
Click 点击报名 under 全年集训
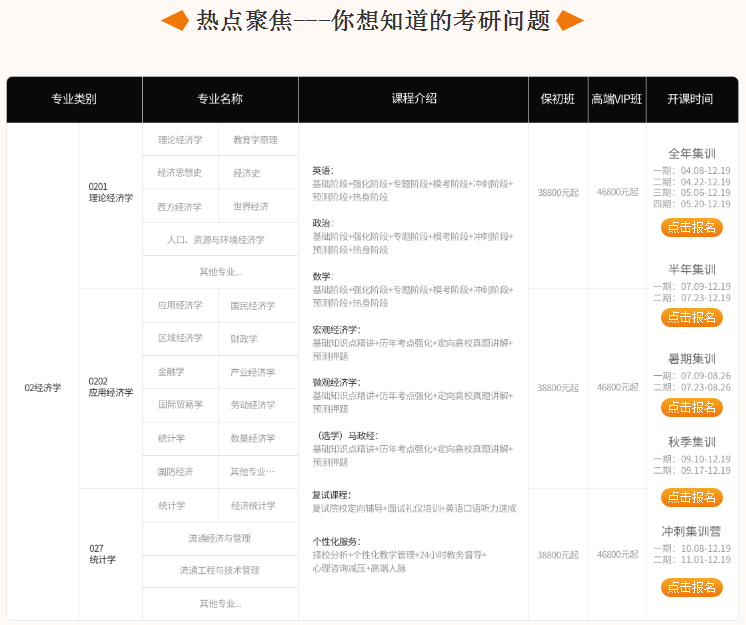(692, 227)
